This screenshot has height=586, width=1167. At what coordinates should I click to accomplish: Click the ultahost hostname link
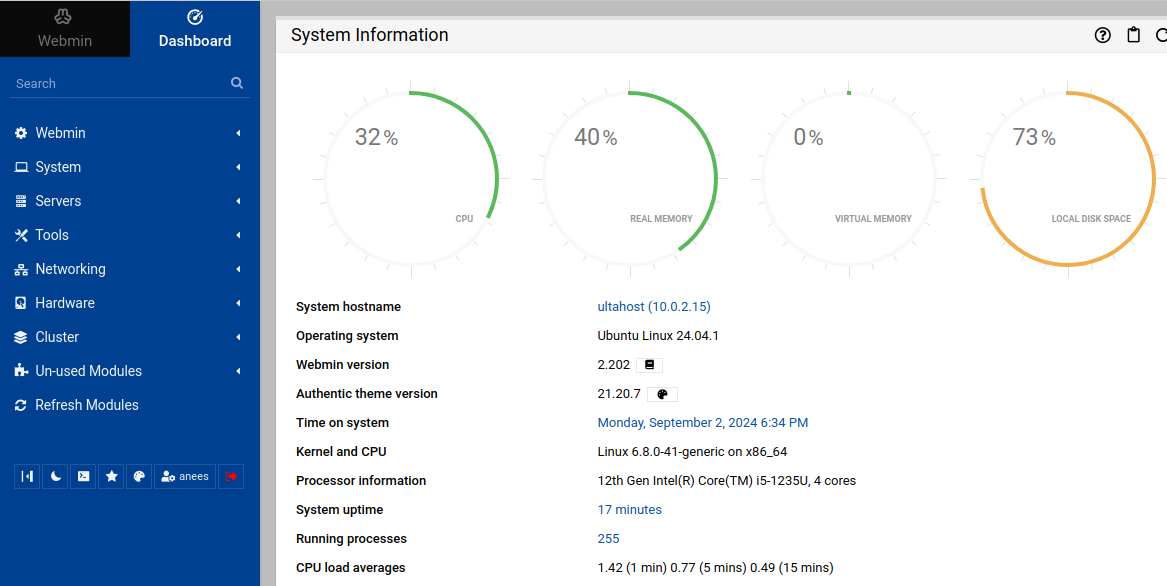[655, 306]
